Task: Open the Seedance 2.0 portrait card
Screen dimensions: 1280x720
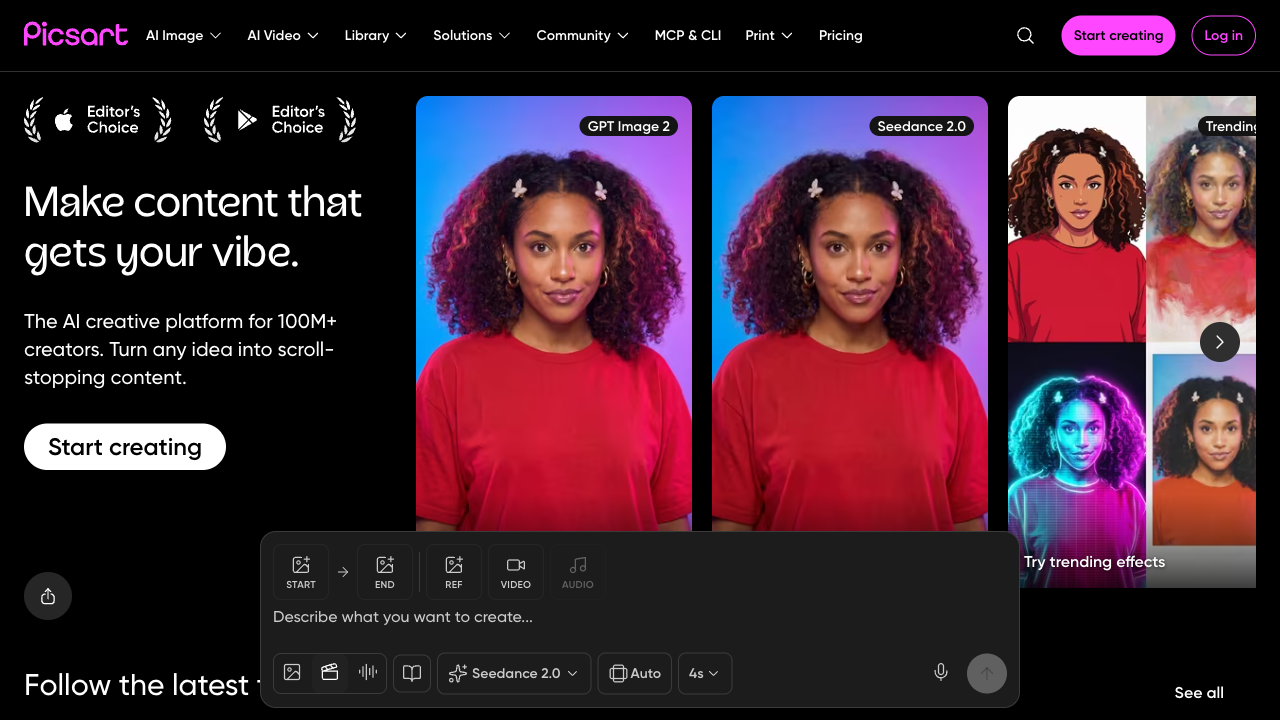Action: click(x=850, y=315)
